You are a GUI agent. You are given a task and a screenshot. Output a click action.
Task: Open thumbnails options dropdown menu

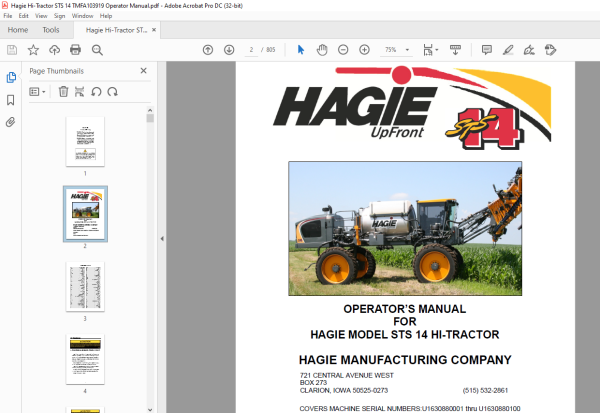[38, 92]
